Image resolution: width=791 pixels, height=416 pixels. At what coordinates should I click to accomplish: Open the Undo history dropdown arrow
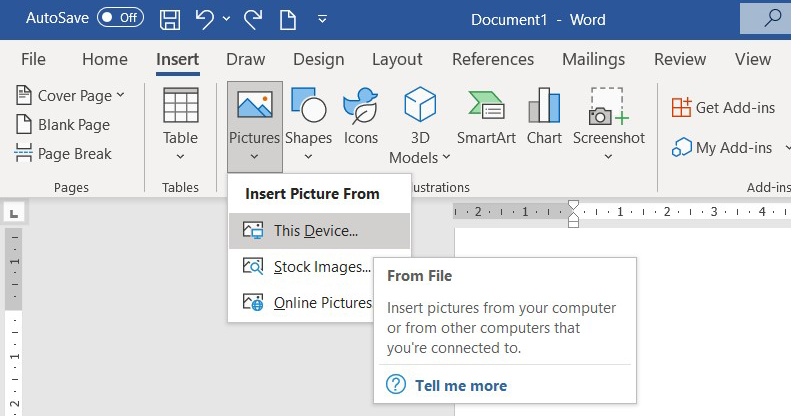[227, 19]
